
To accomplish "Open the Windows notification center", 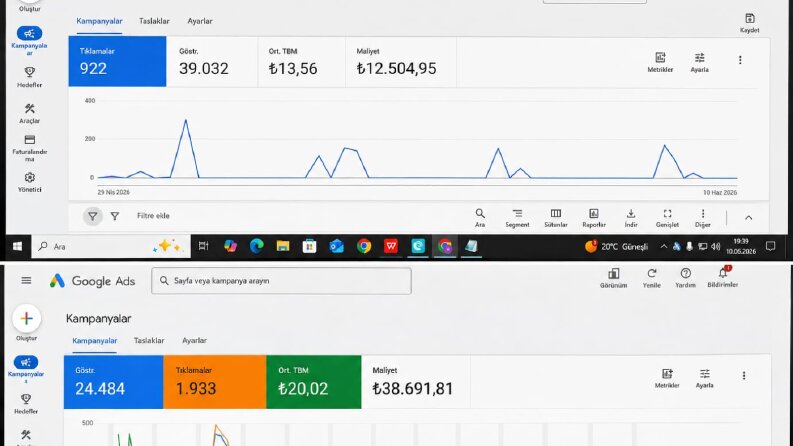I will click(x=770, y=246).
